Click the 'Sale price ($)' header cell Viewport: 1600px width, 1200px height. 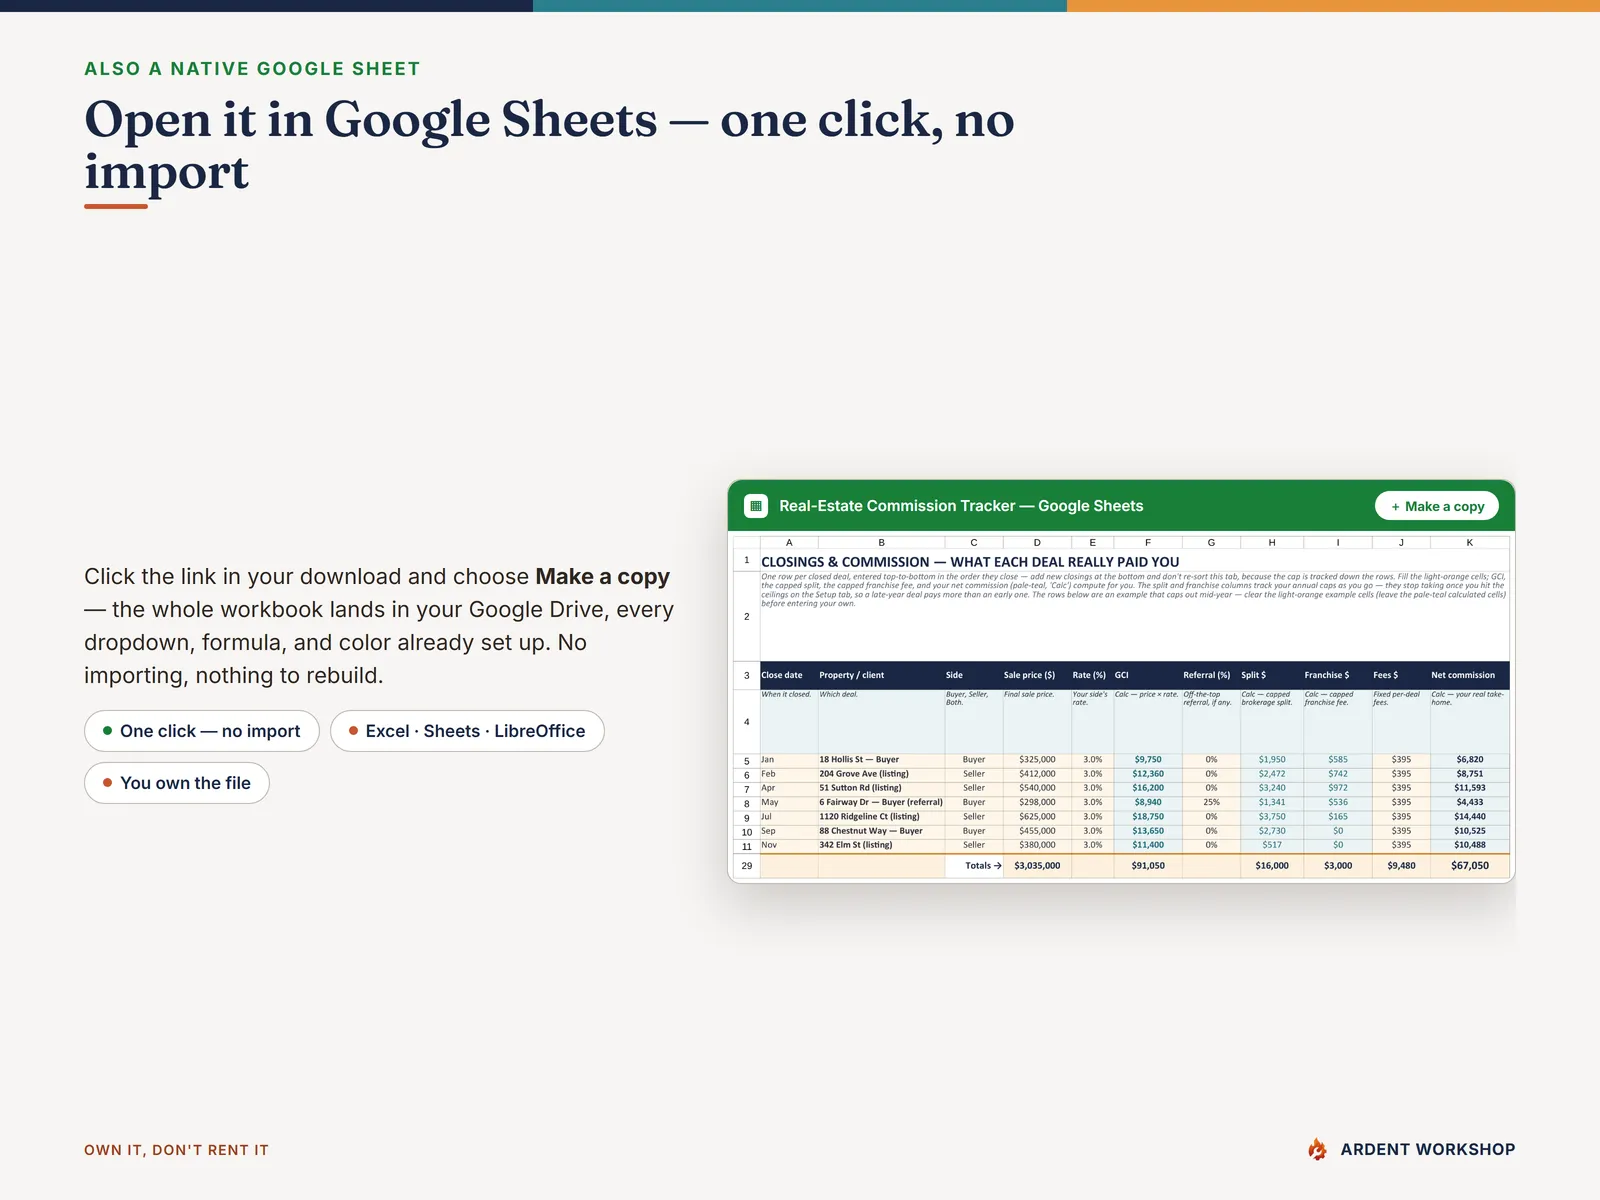pos(1037,675)
